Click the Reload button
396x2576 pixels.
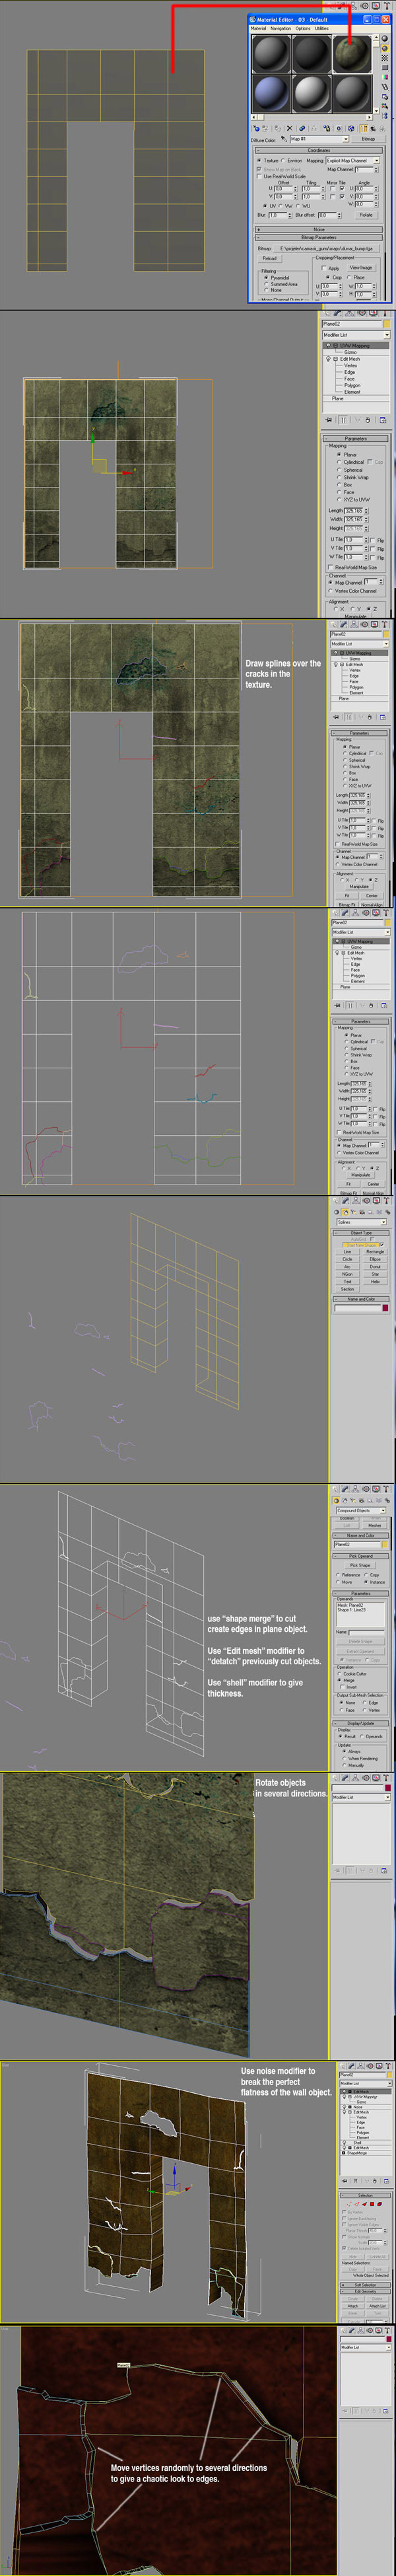(270, 258)
